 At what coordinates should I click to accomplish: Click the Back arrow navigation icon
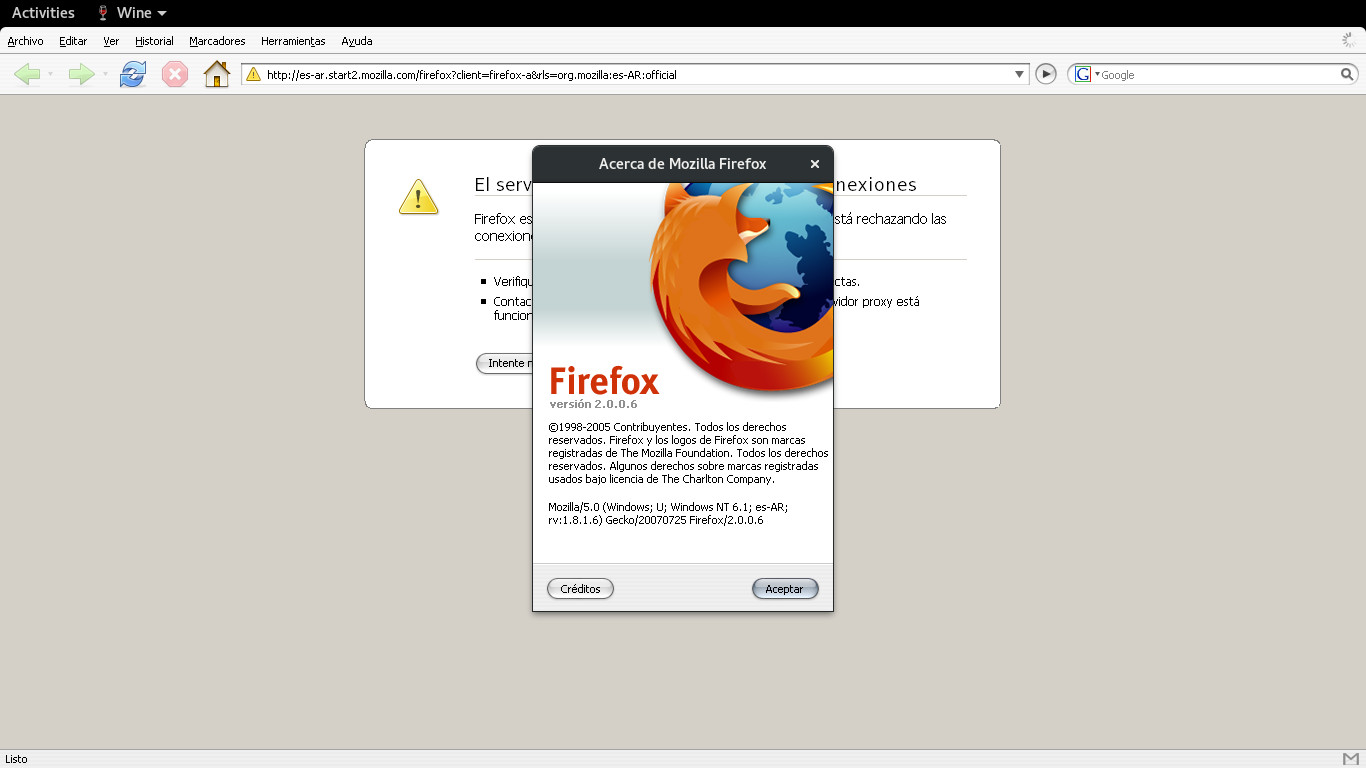click(x=27, y=74)
